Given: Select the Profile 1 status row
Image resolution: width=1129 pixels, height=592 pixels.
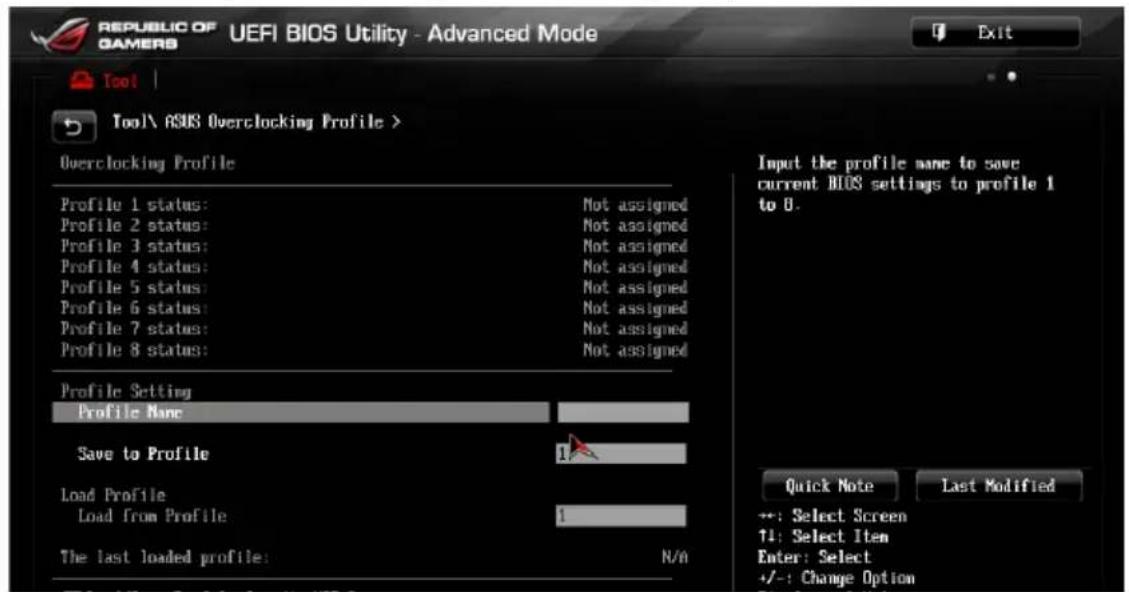Looking at the screenshot, I should 374,205.
